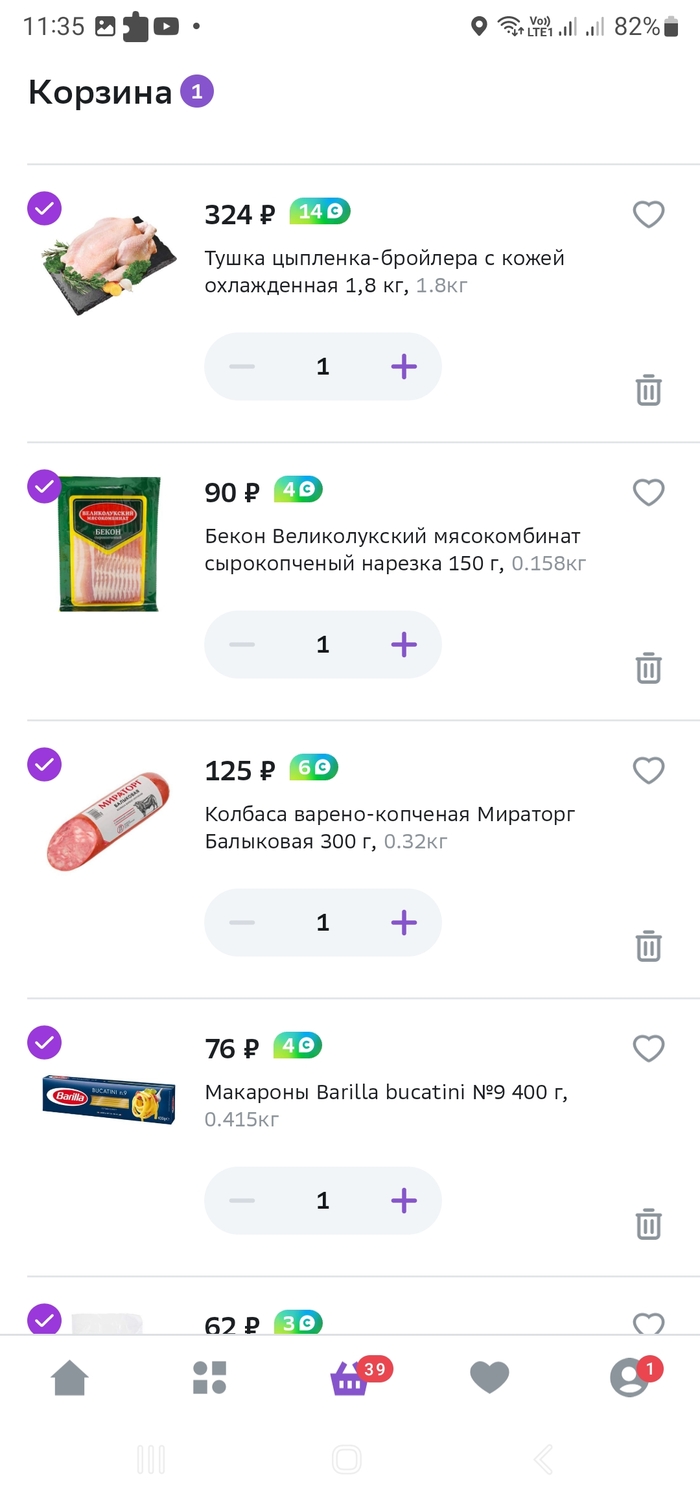700x1501 pixels.
Task: Favorite the Miratorg sausage item
Action: pyautogui.click(x=649, y=770)
